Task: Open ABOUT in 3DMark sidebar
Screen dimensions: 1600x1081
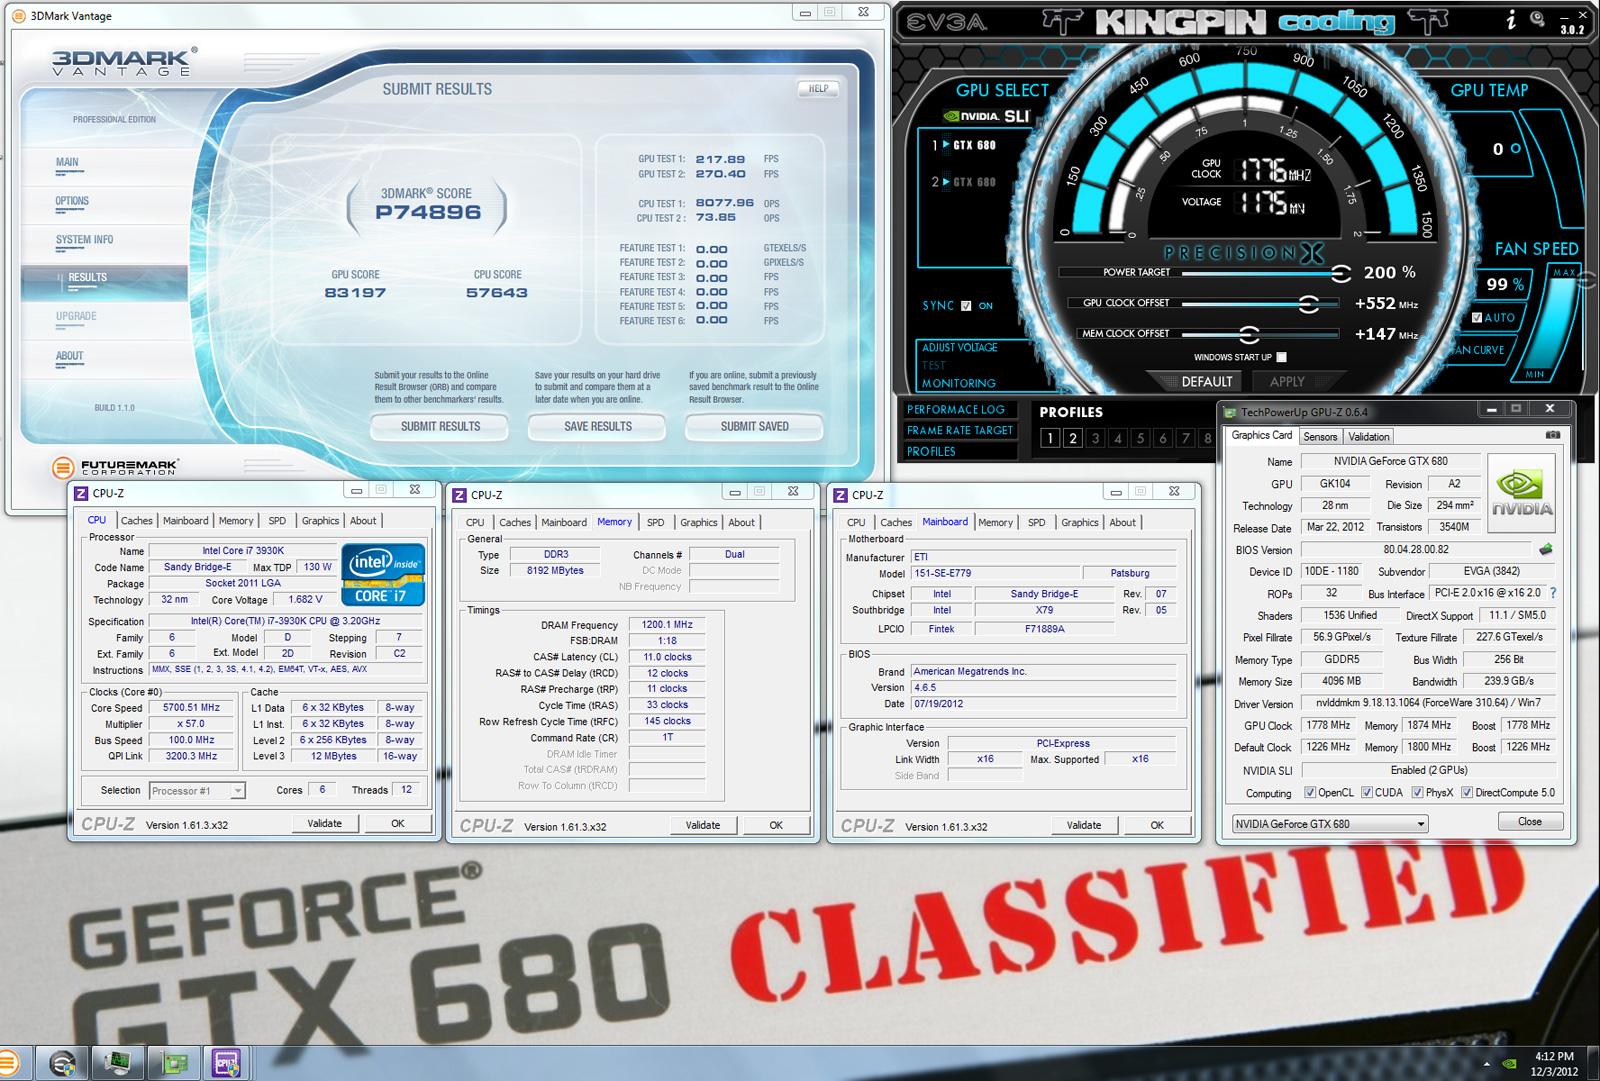Action: point(70,356)
